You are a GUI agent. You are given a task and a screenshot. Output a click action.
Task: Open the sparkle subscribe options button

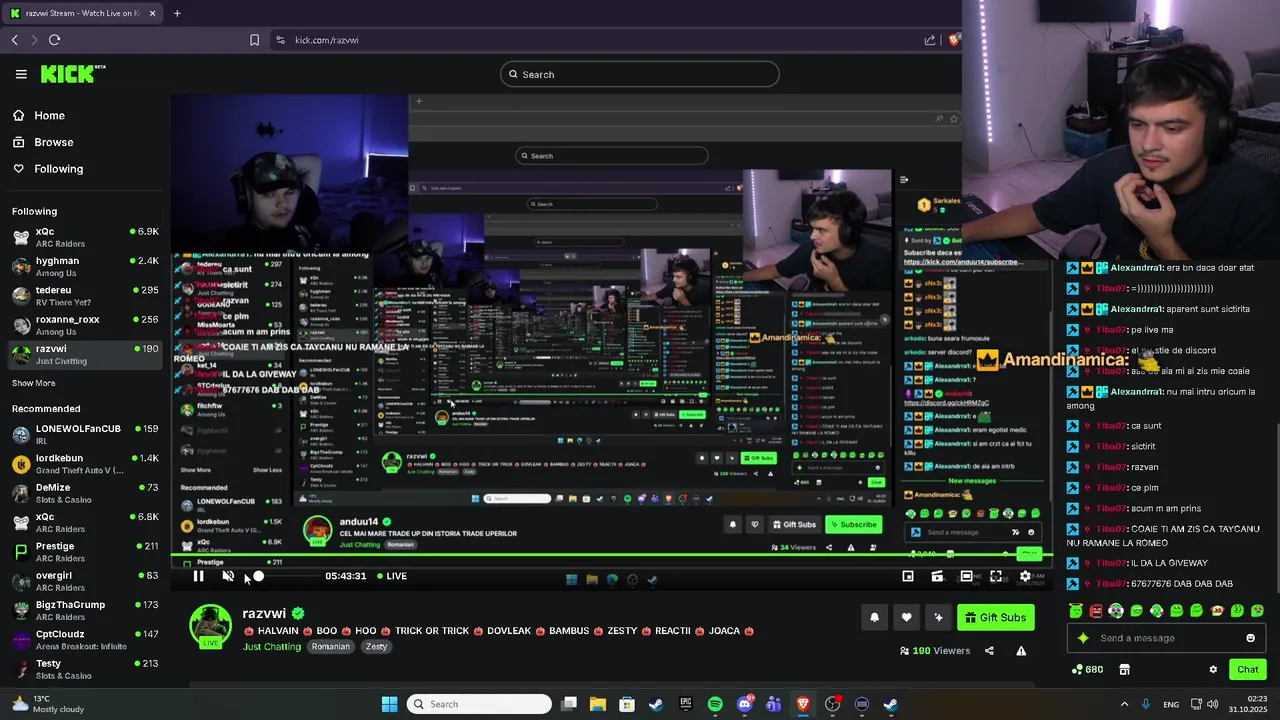[938, 618]
